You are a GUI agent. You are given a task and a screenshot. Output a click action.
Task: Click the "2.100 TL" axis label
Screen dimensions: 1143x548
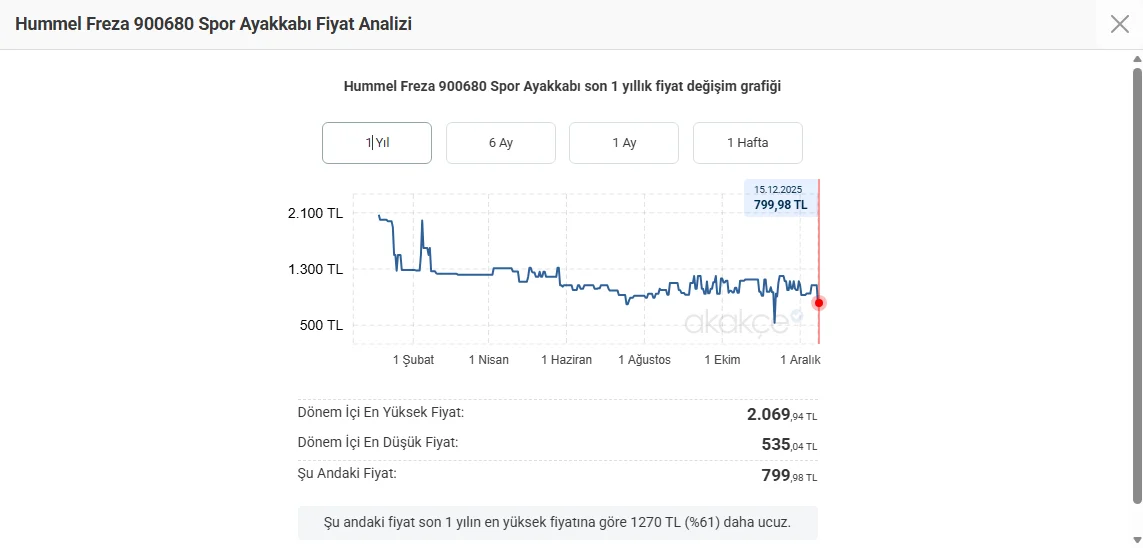315,213
